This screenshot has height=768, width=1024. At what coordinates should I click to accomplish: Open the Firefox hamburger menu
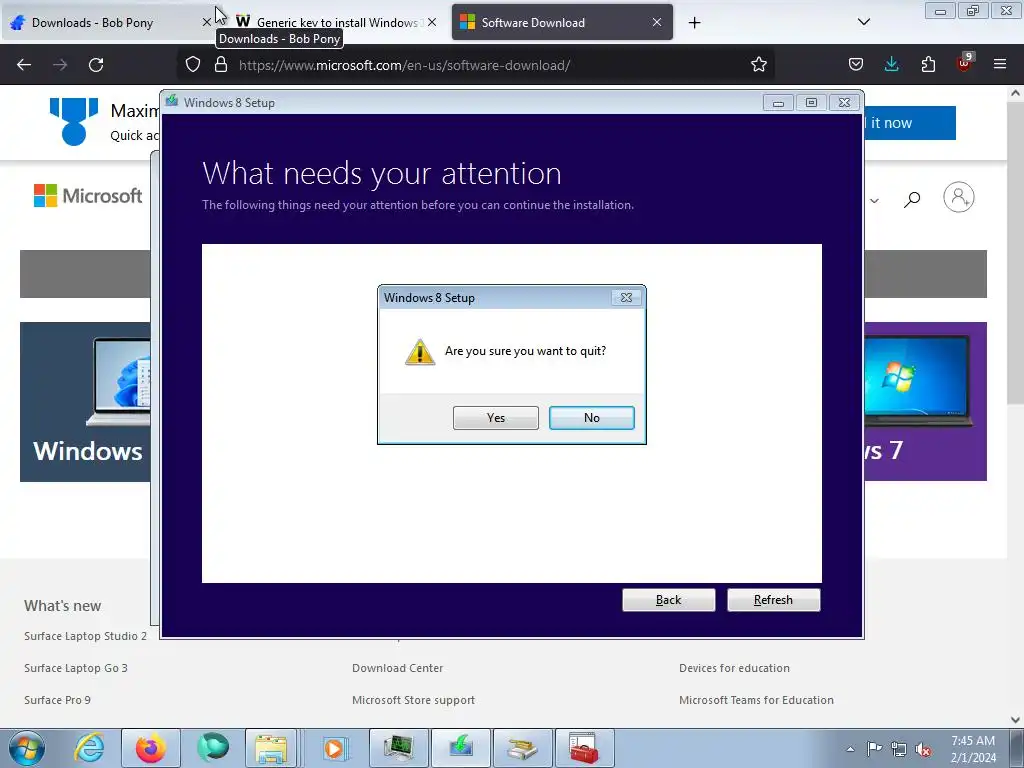coord(1000,65)
